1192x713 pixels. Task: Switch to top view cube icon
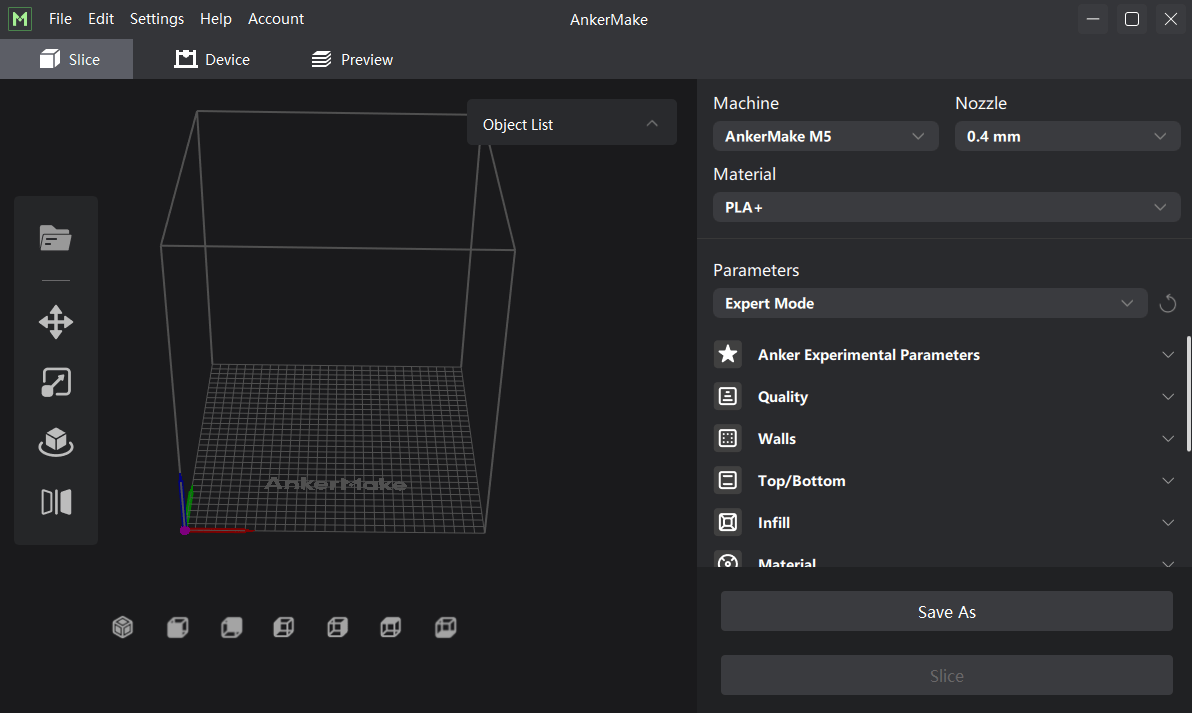pyautogui.click(x=391, y=627)
